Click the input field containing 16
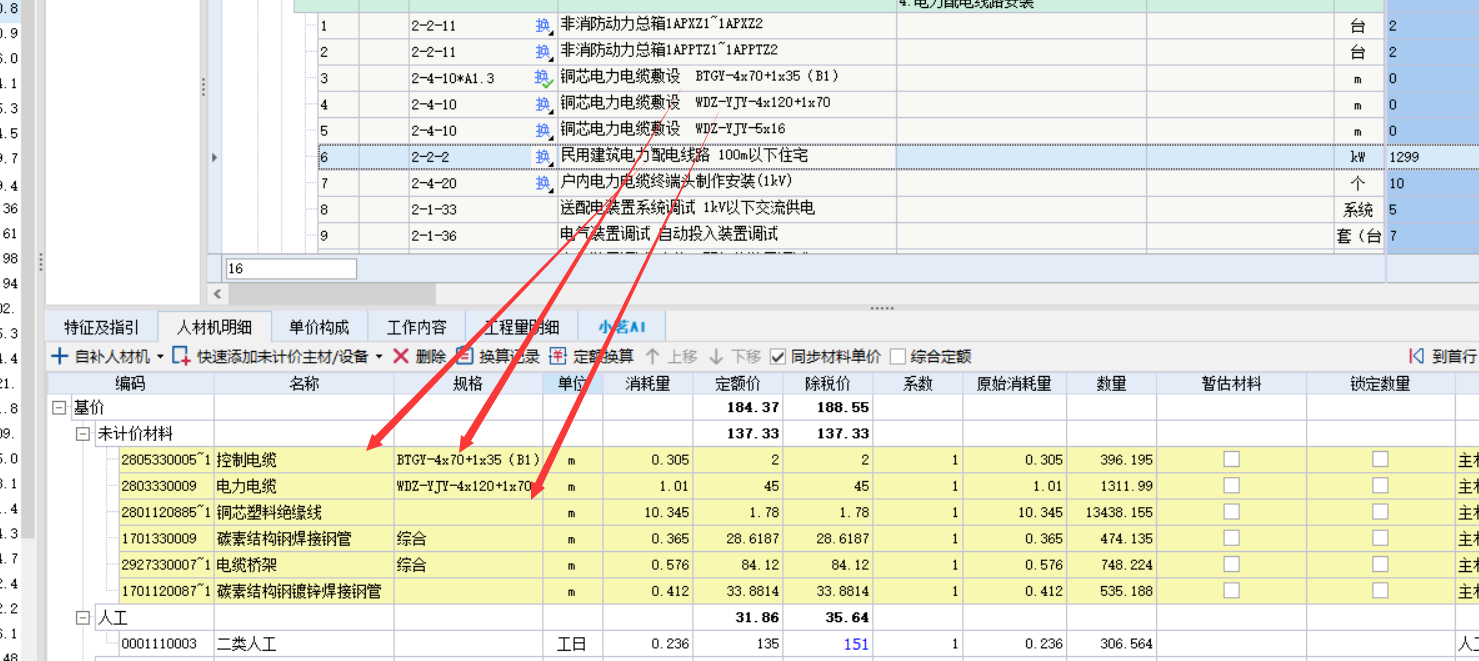This screenshot has width=1479, height=661. pos(290,268)
